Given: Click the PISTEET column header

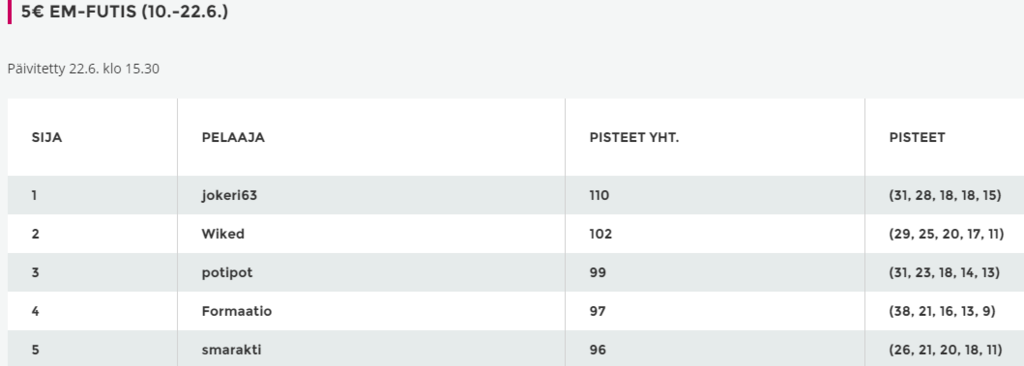Looking at the screenshot, I should [917, 138].
